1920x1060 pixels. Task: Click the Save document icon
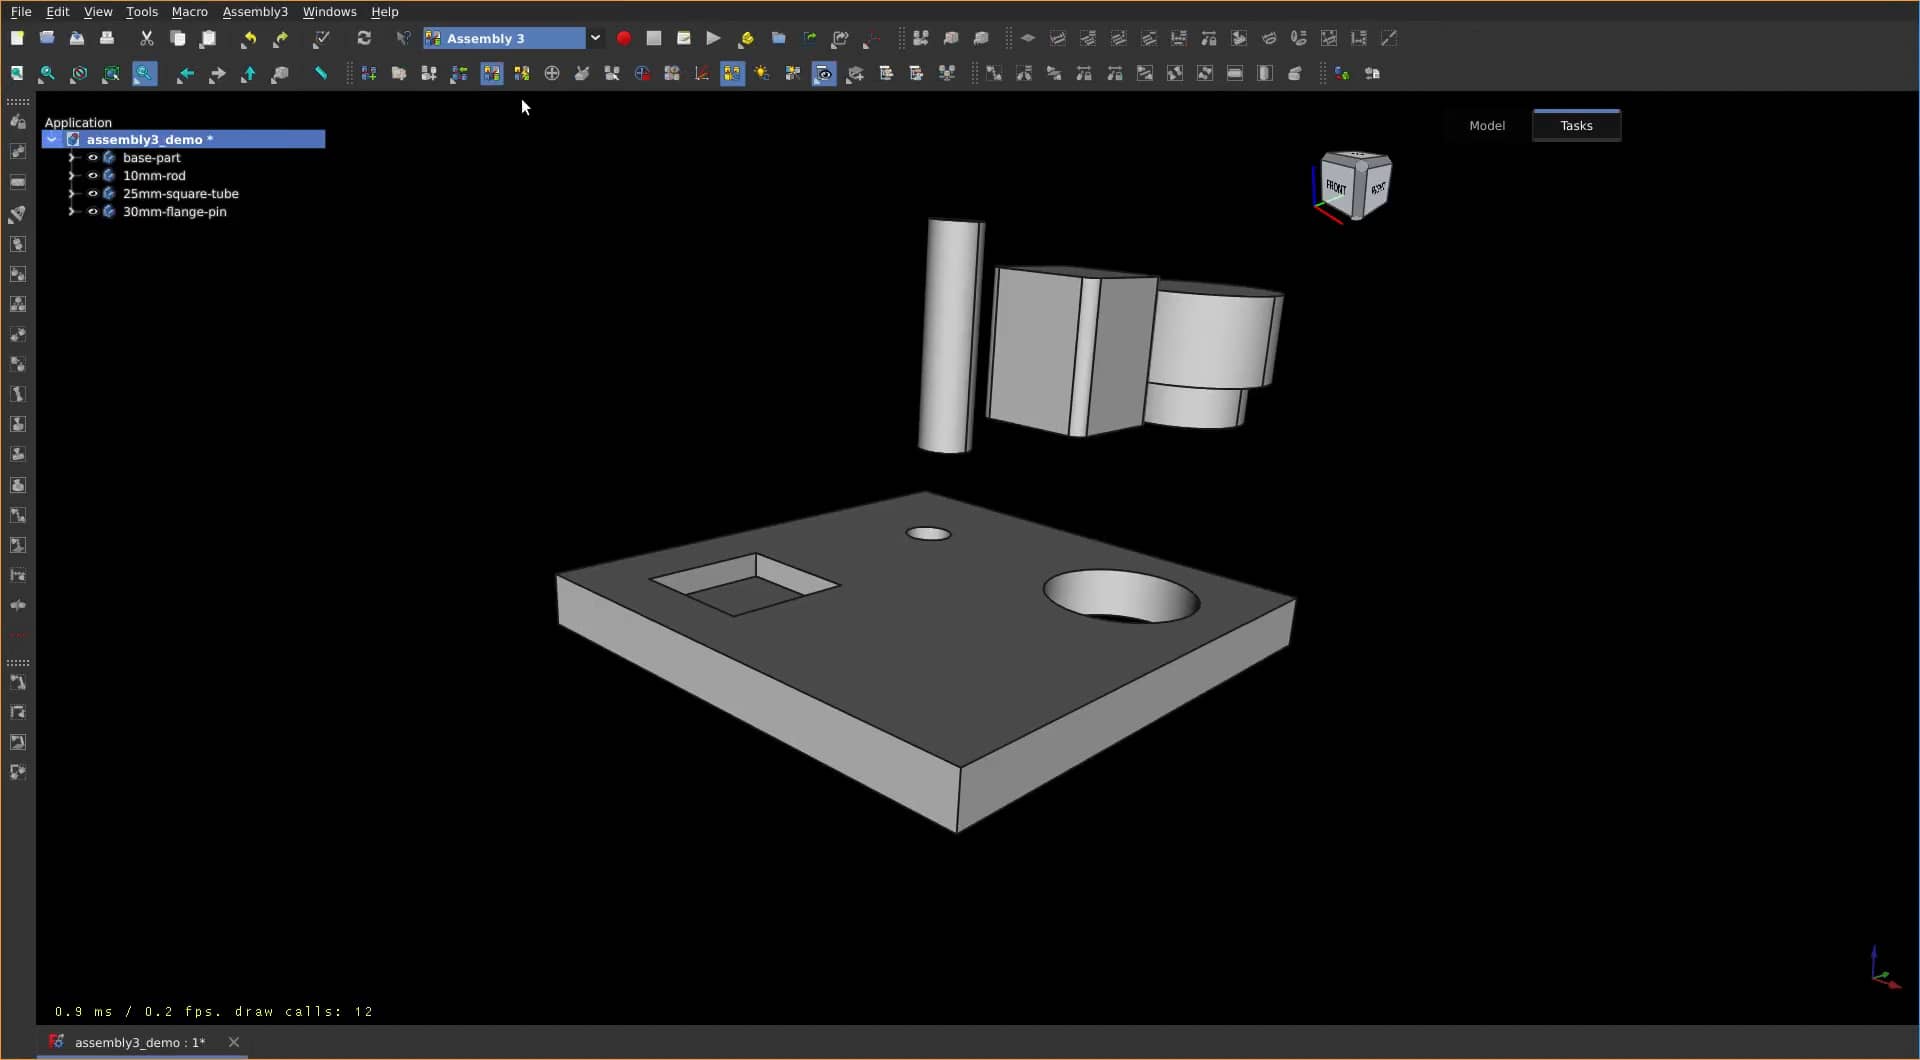(77, 38)
